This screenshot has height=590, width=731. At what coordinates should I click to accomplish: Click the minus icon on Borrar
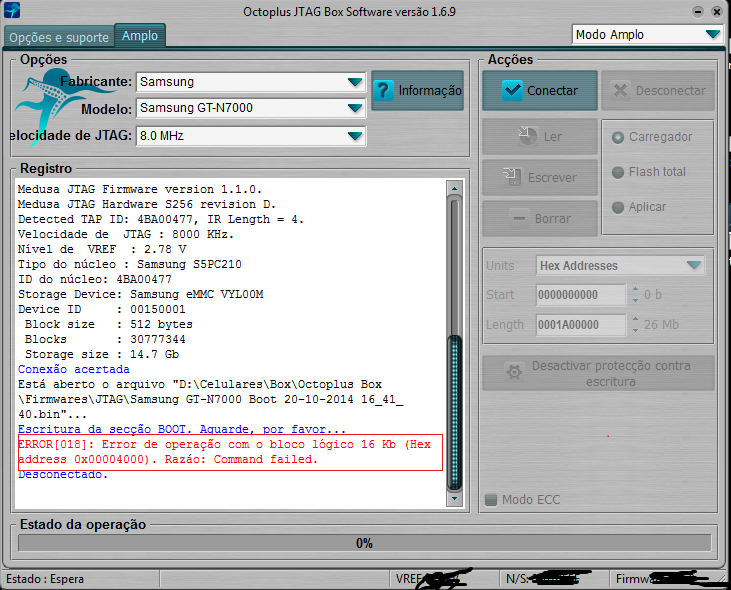[519, 218]
